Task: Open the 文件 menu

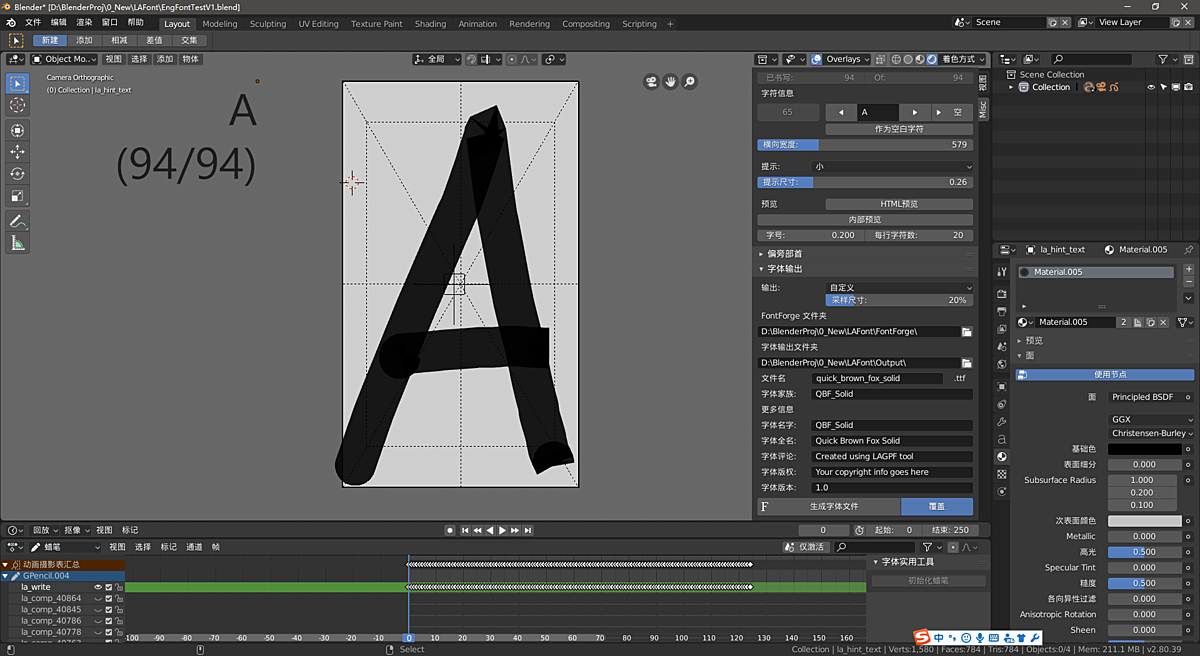Action: point(33,22)
